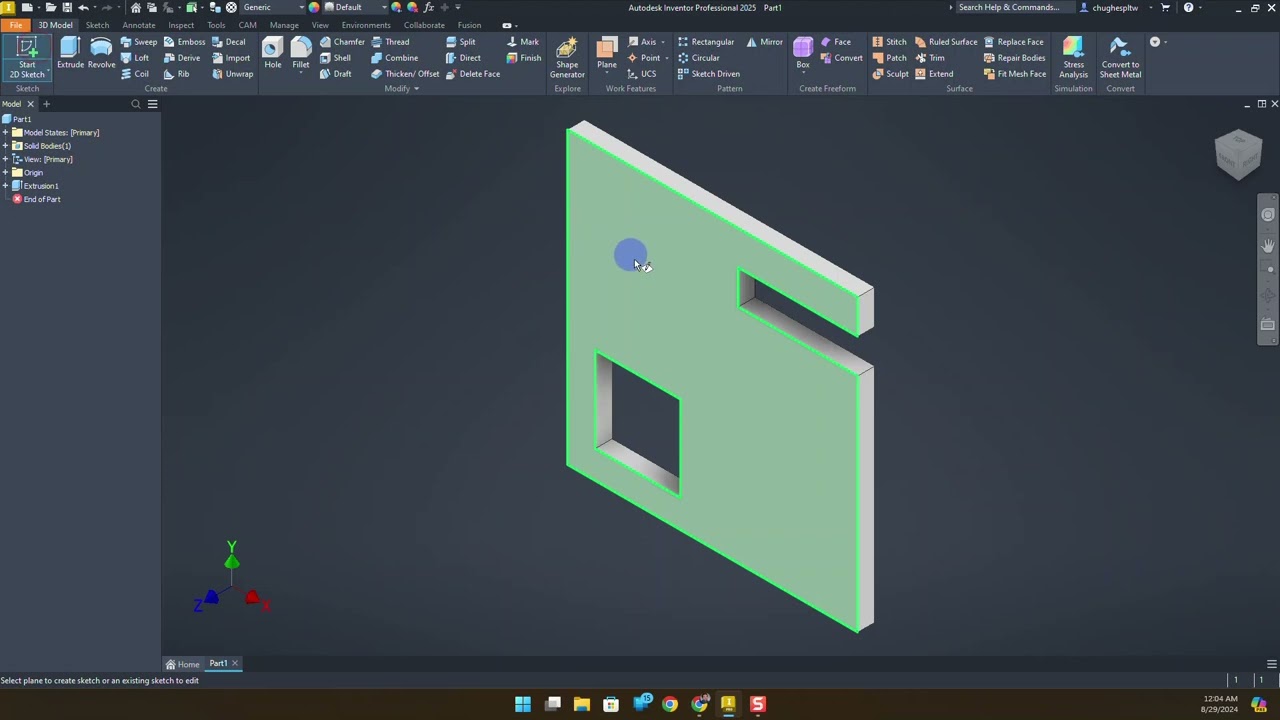Add a new browser panel tab
This screenshot has width=1280, height=720.
pyautogui.click(x=46, y=104)
